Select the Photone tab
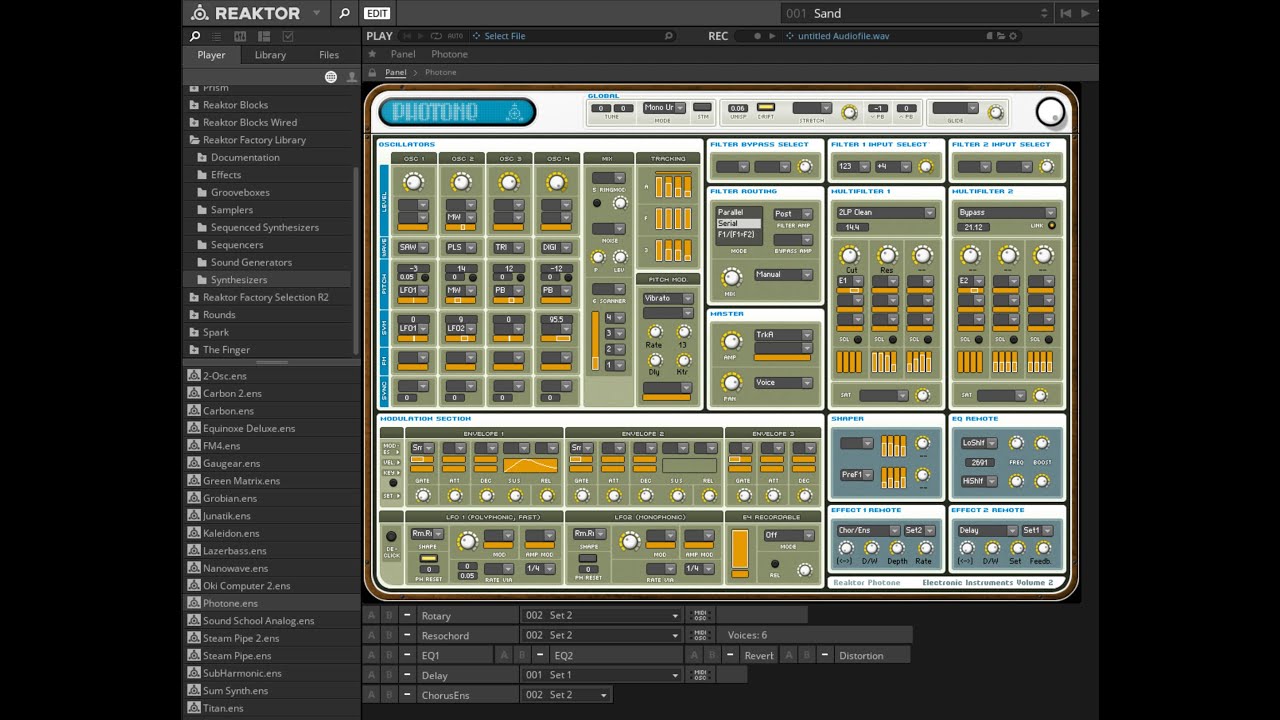Image resolution: width=1280 pixels, height=720 pixels. click(449, 54)
